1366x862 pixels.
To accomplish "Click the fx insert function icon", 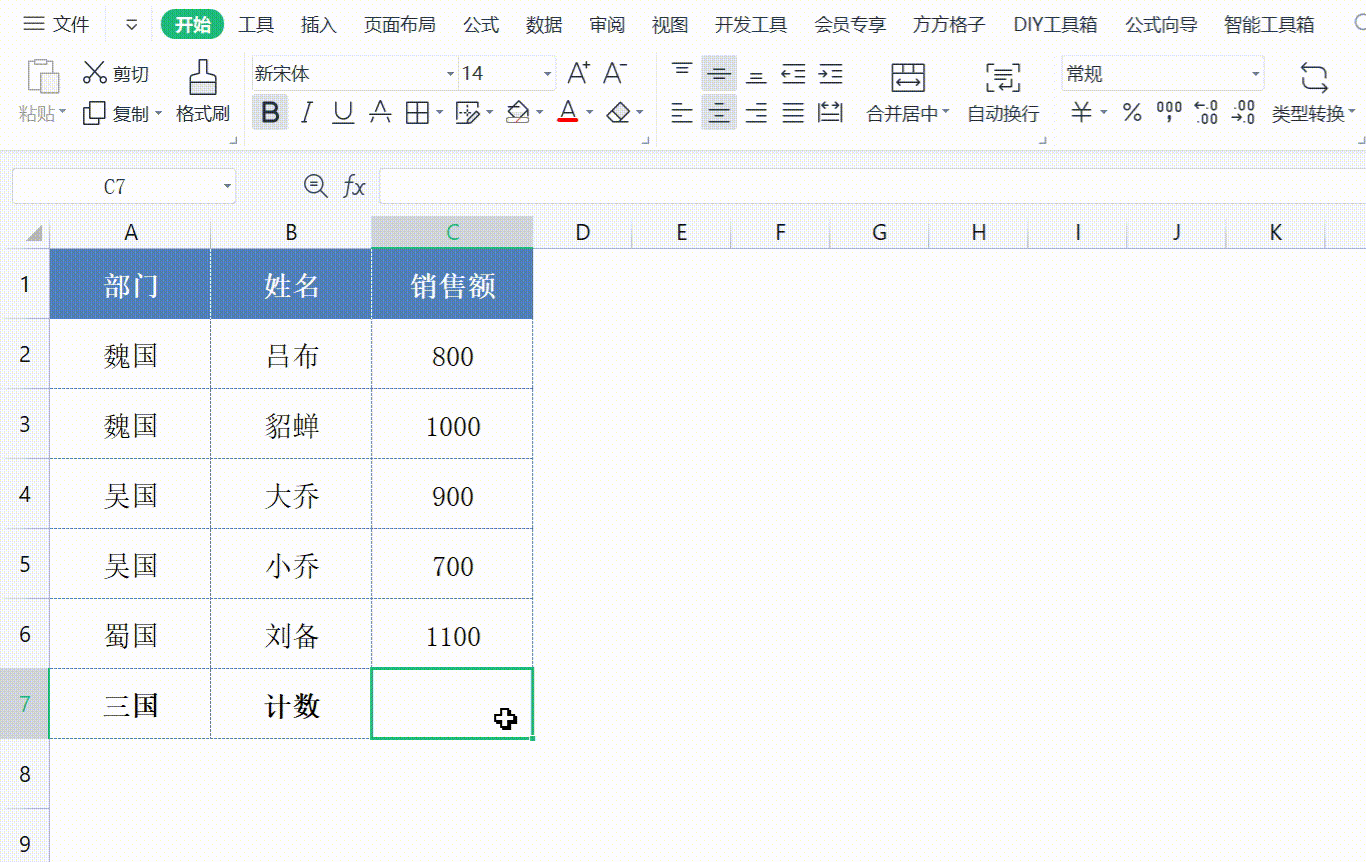I will 354,186.
